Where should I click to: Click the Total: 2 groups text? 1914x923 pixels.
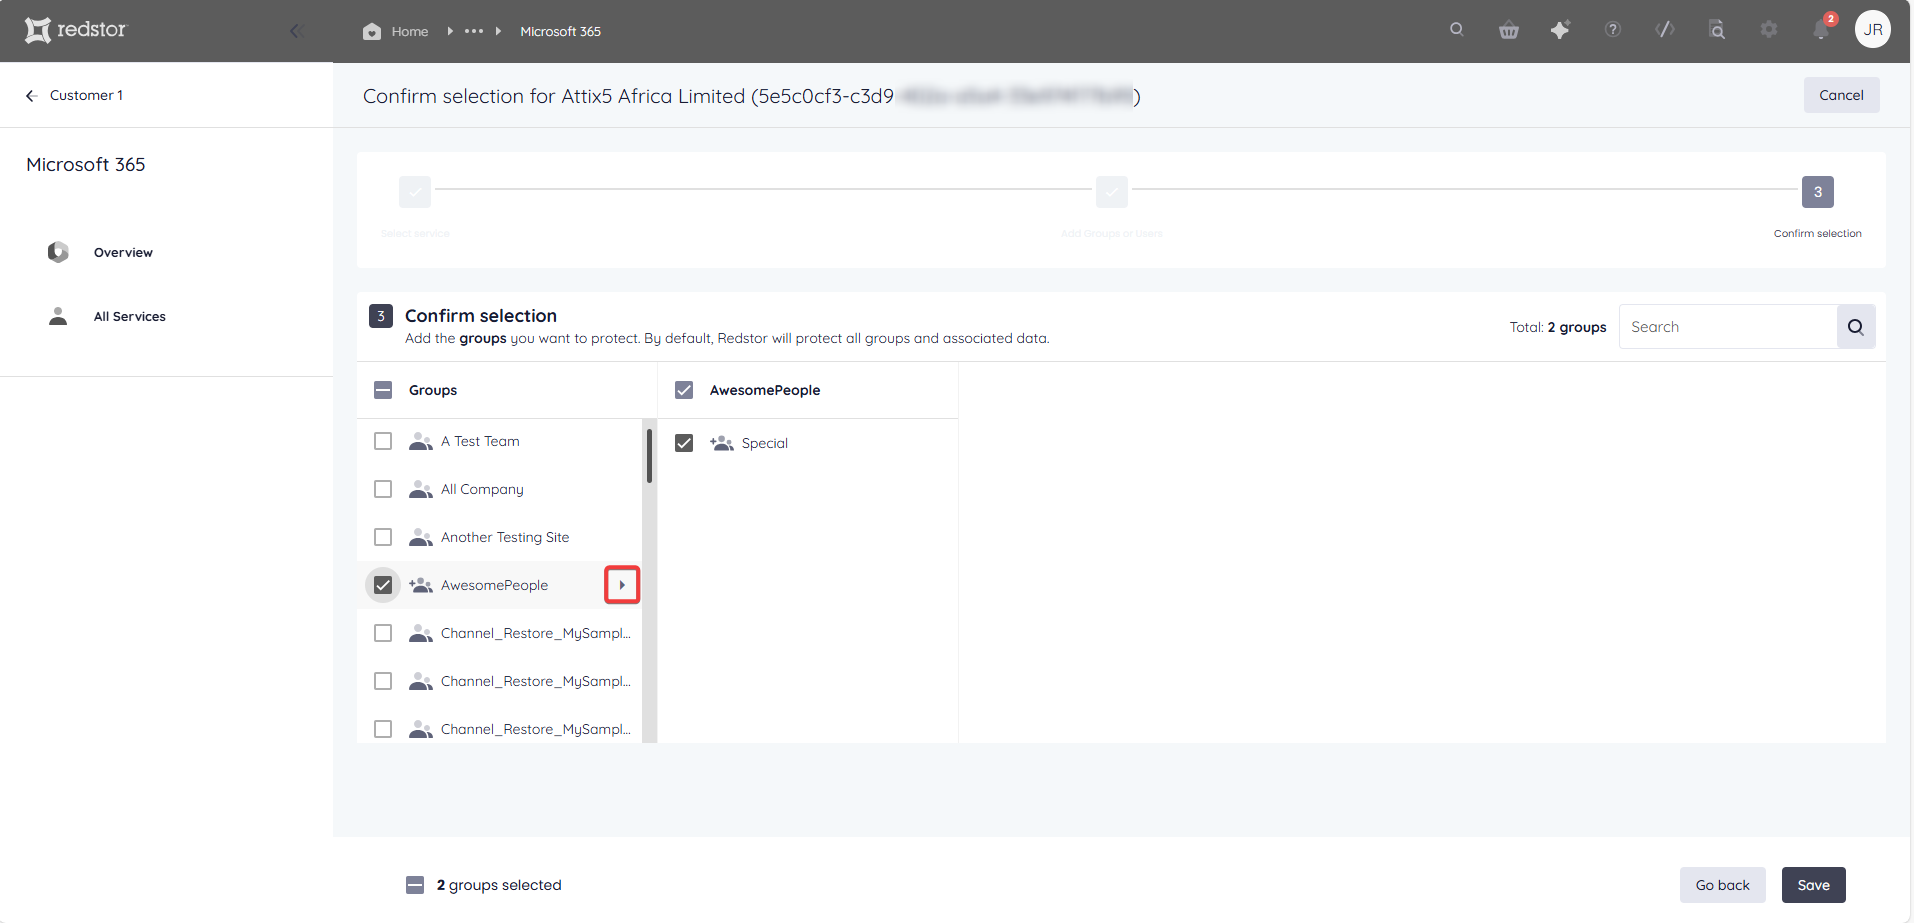tap(1558, 327)
